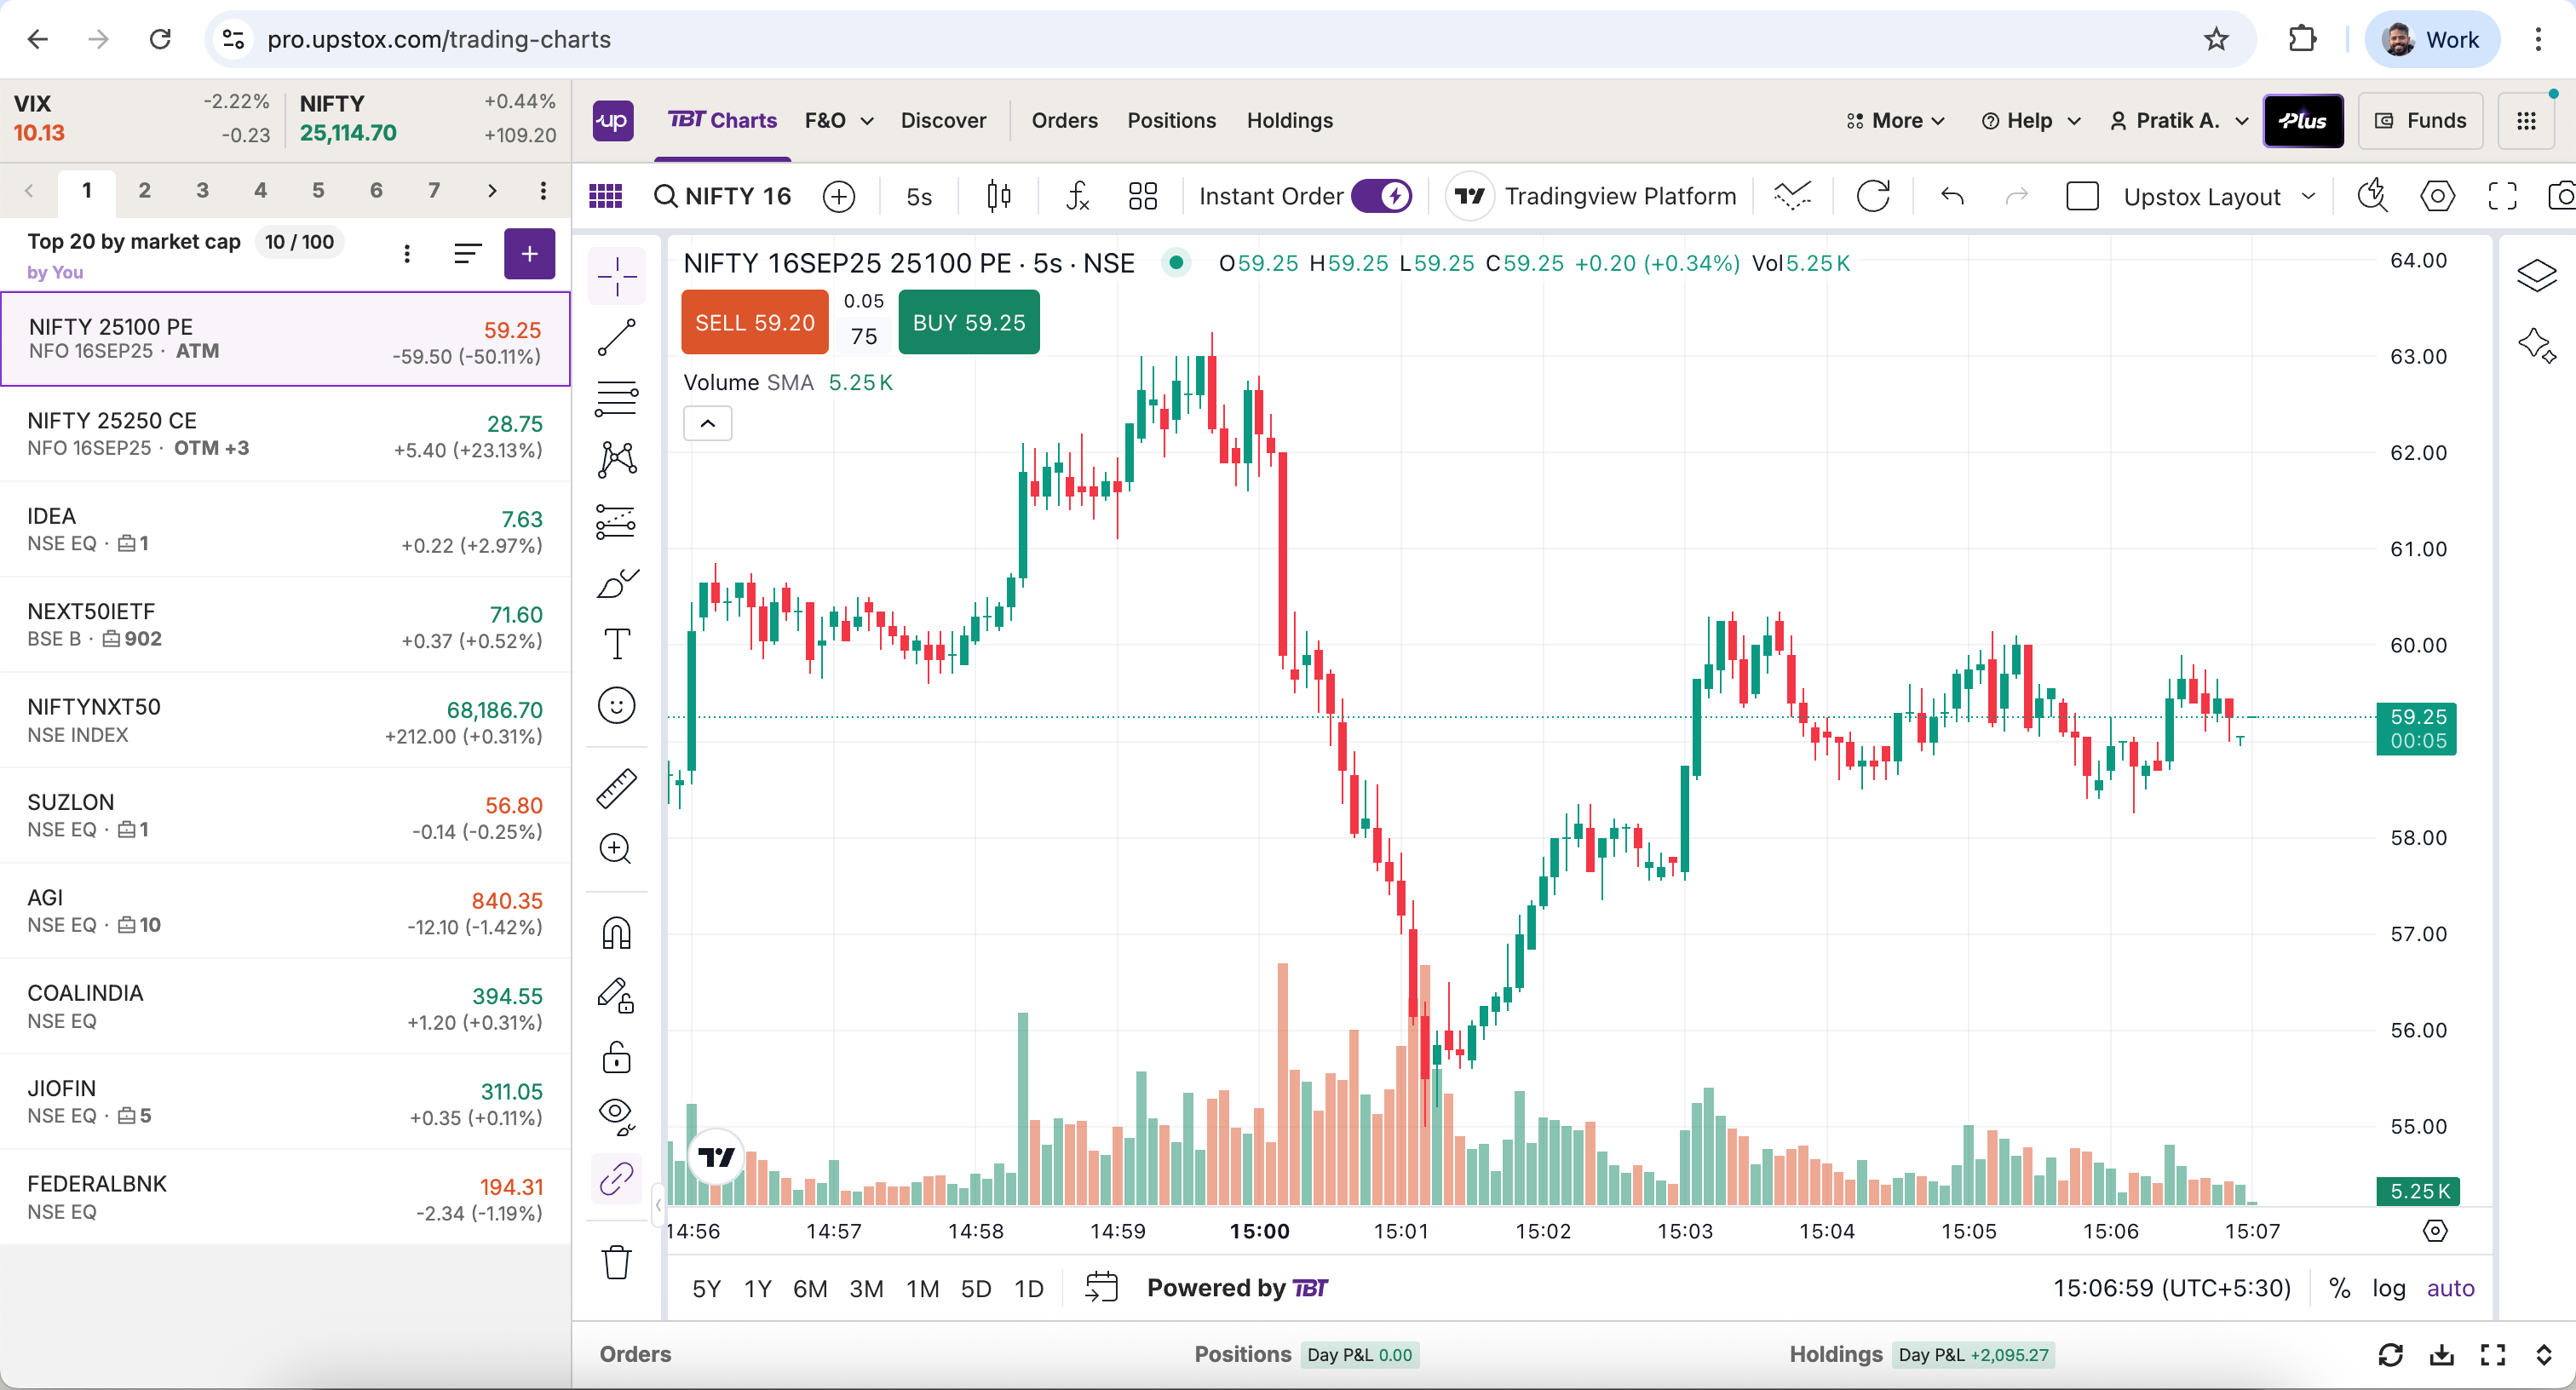Open the Help dropdown
The image size is (2576, 1390).
point(2031,121)
